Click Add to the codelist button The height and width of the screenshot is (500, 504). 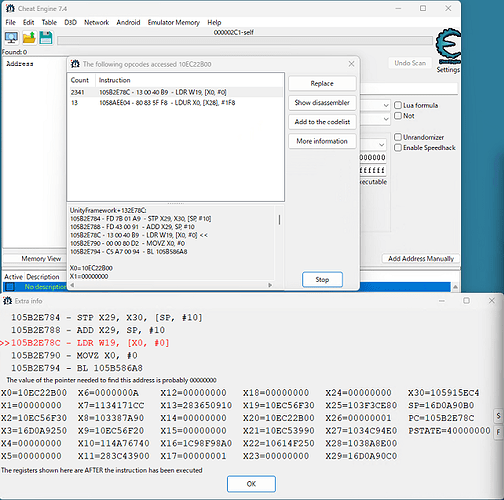(x=322, y=122)
